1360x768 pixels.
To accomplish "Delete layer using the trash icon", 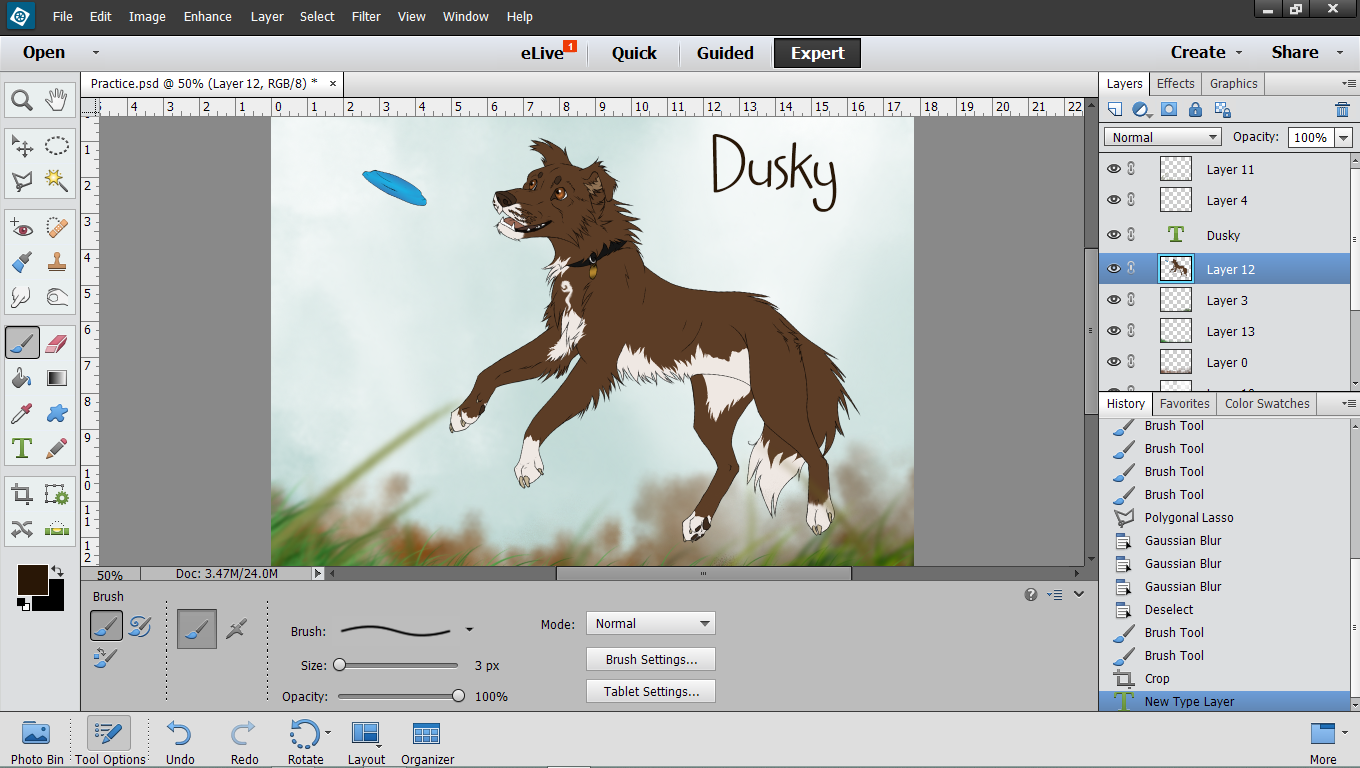I will tap(1342, 110).
